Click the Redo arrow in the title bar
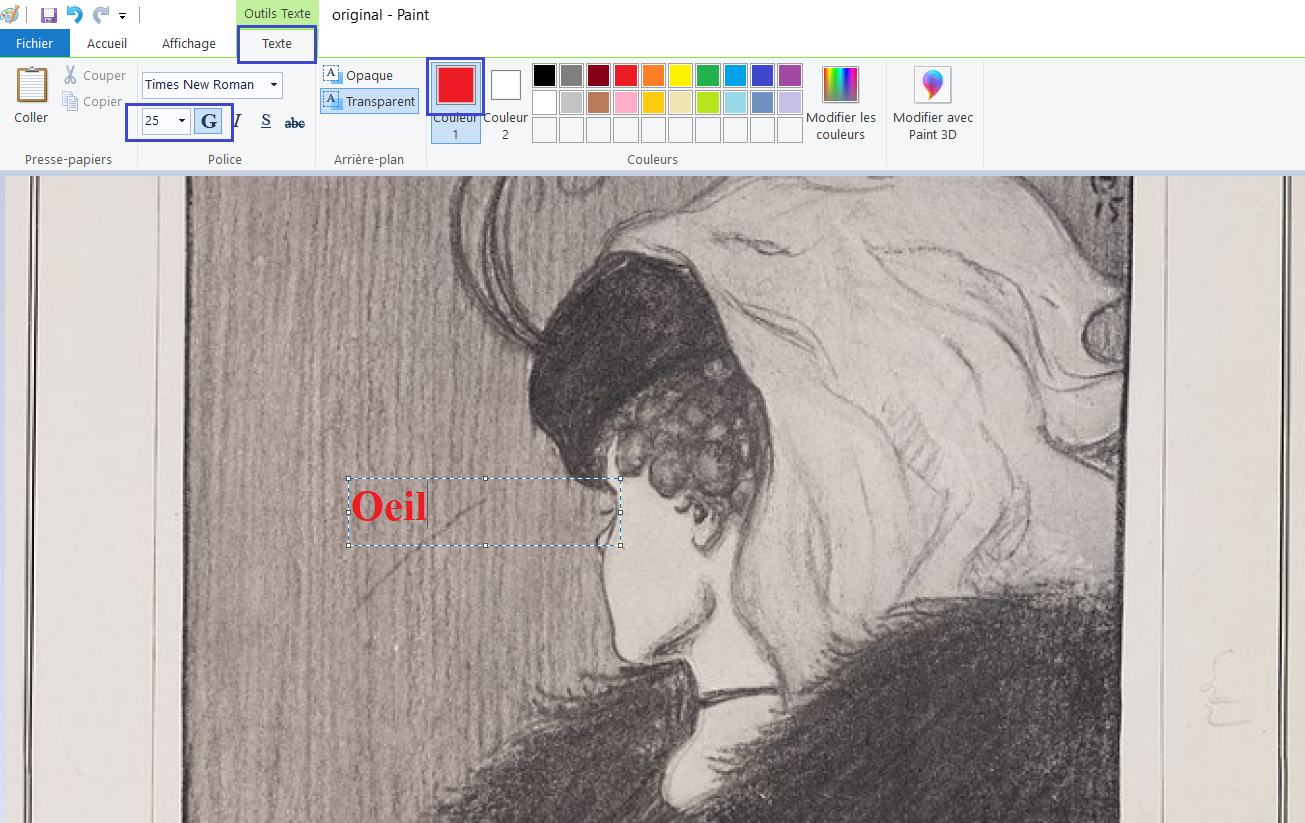The height and width of the screenshot is (823, 1305). point(101,15)
